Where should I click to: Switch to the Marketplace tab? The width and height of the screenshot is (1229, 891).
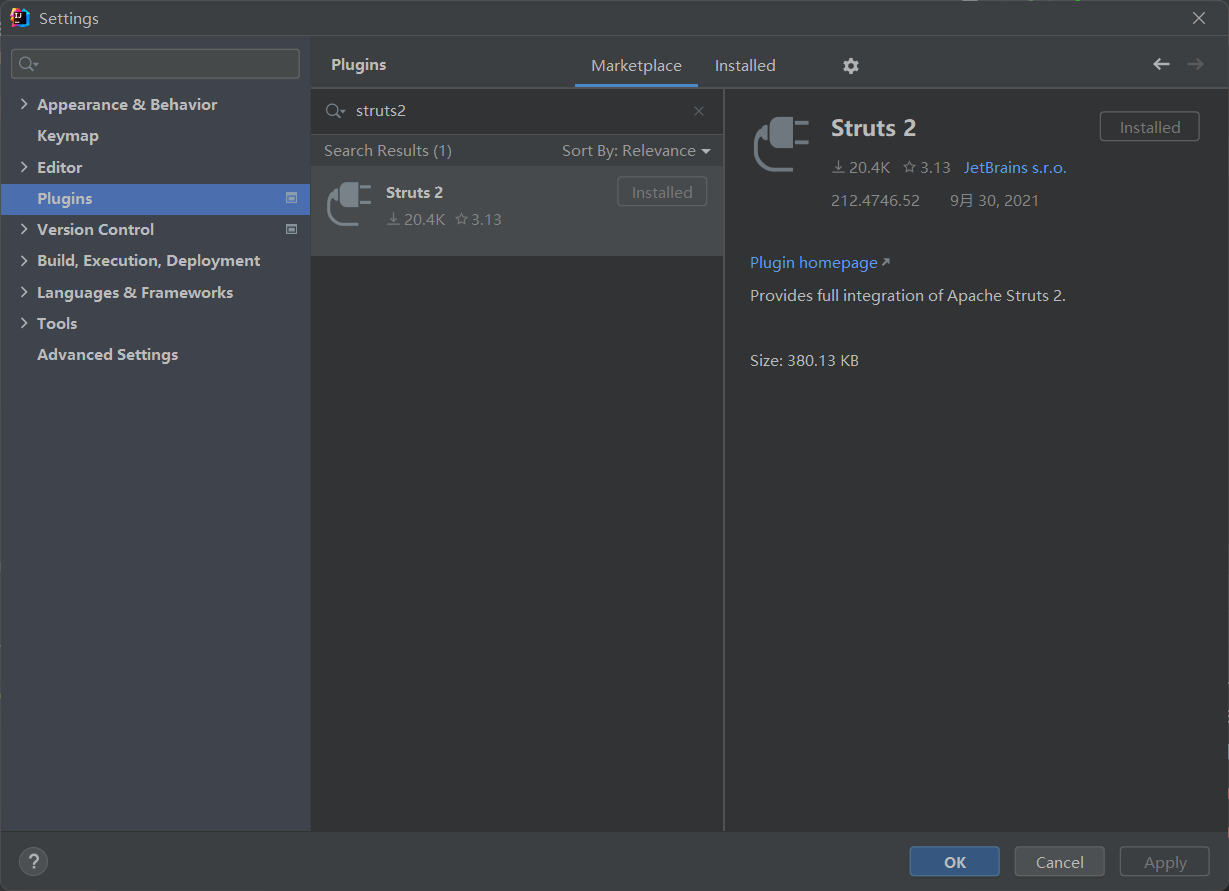point(636,66)
